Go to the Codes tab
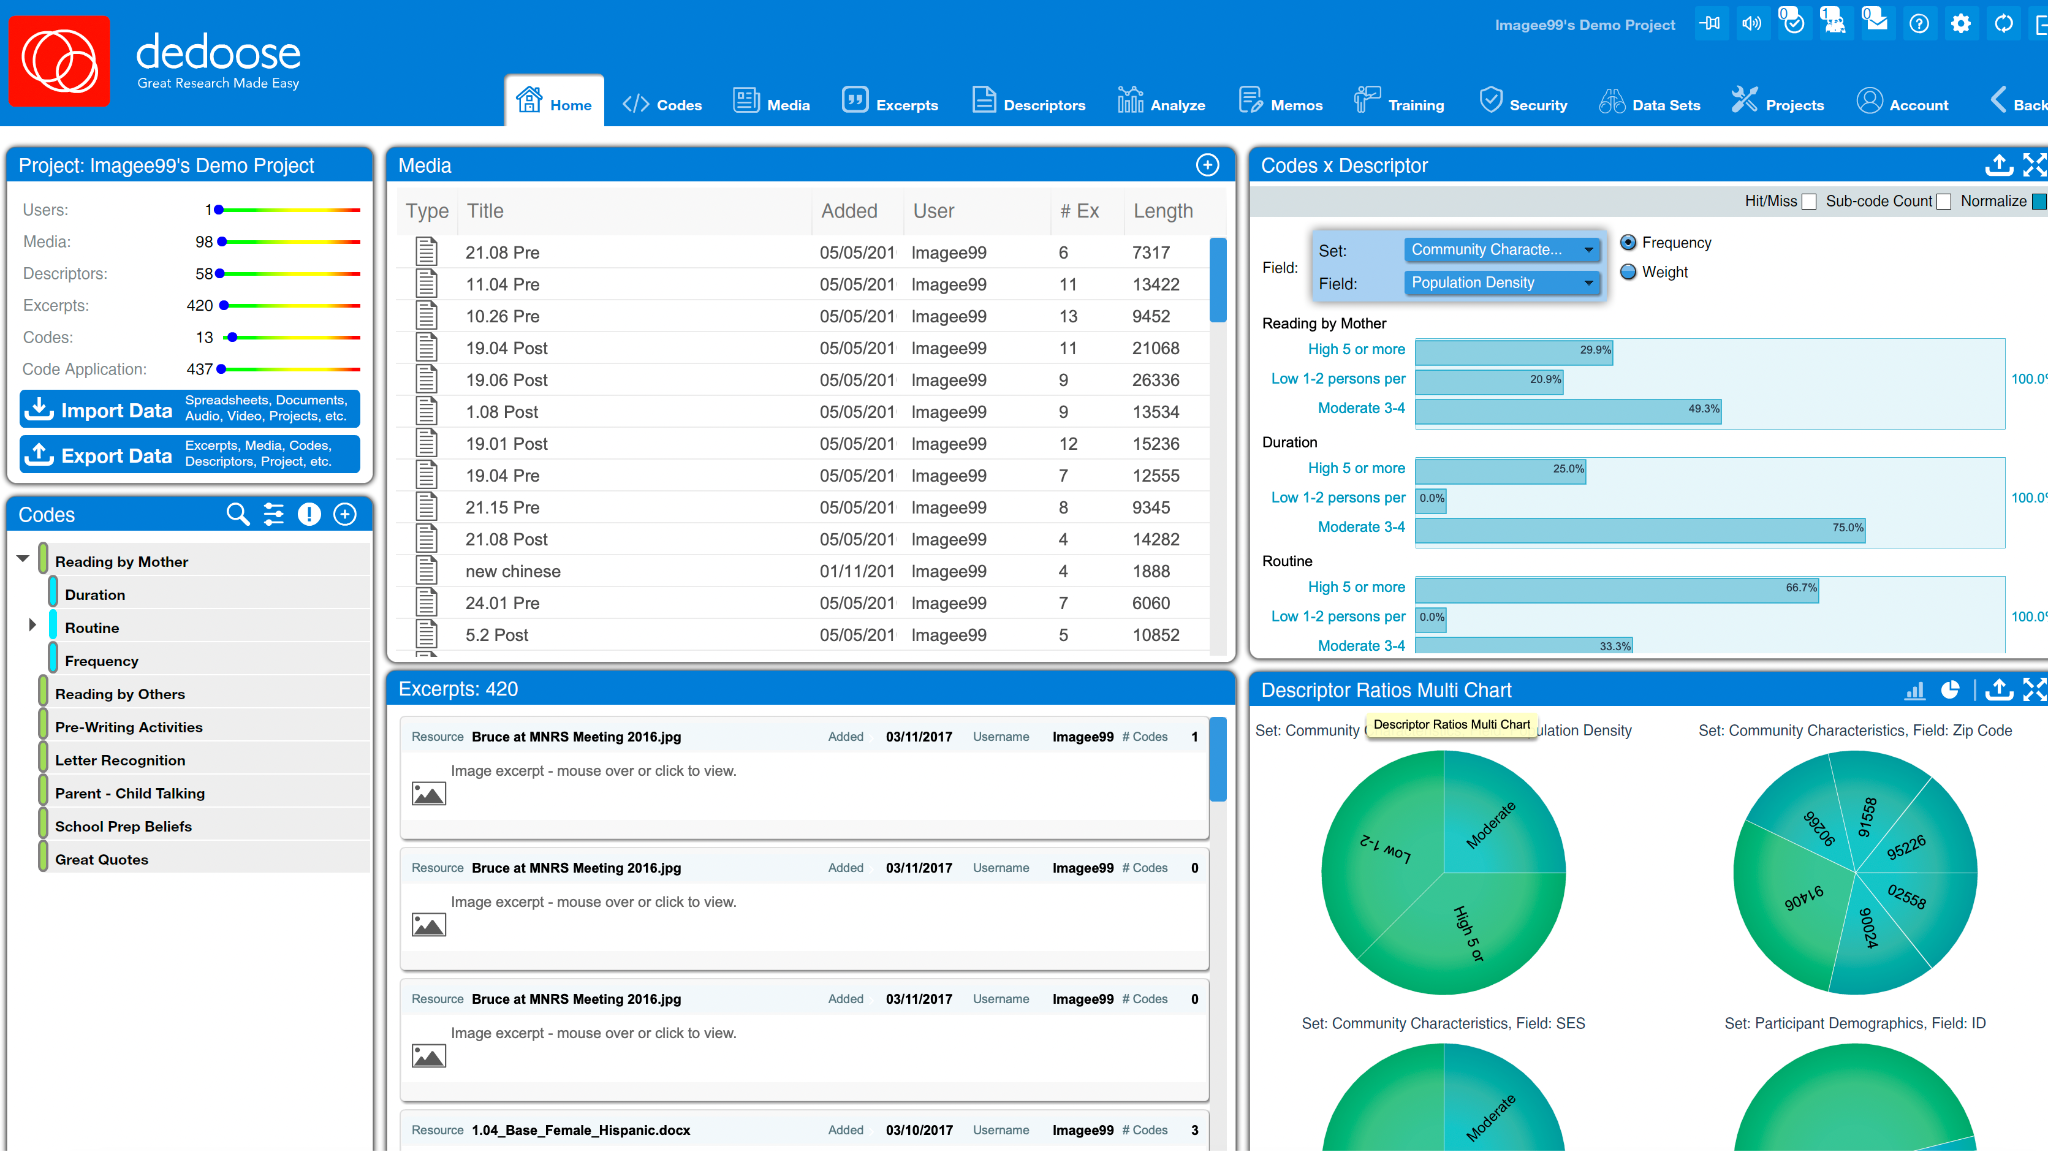Screen dimensions: 2048x1151 [x=662, y=104]
